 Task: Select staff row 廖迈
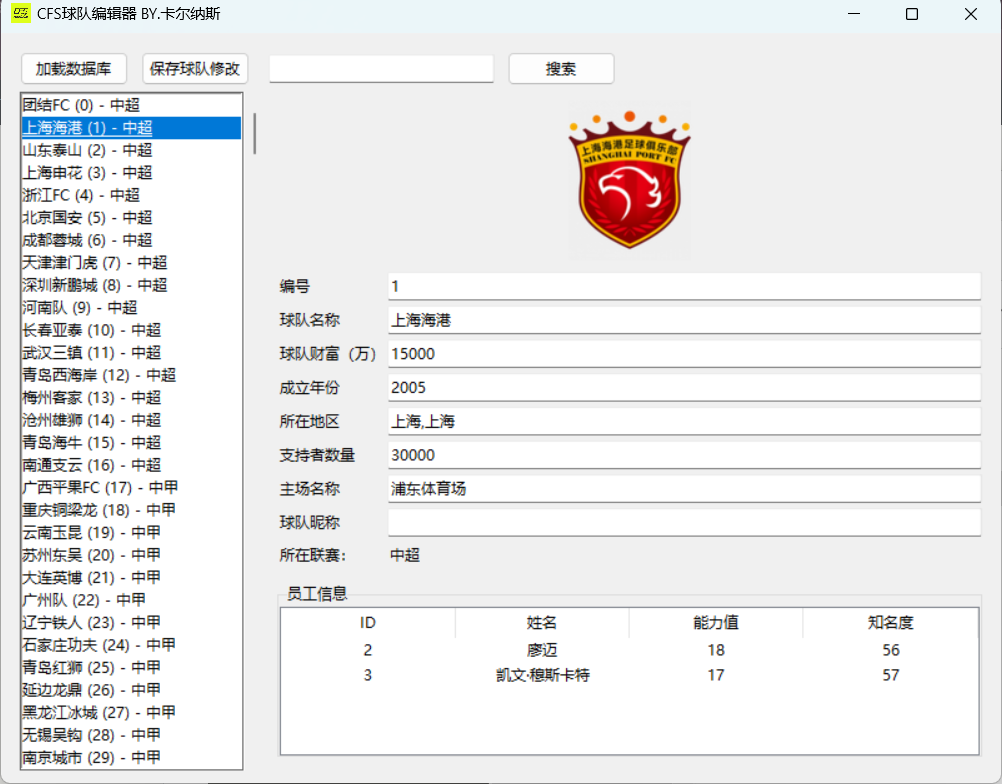pyautogui.click(x=629, y=650)
